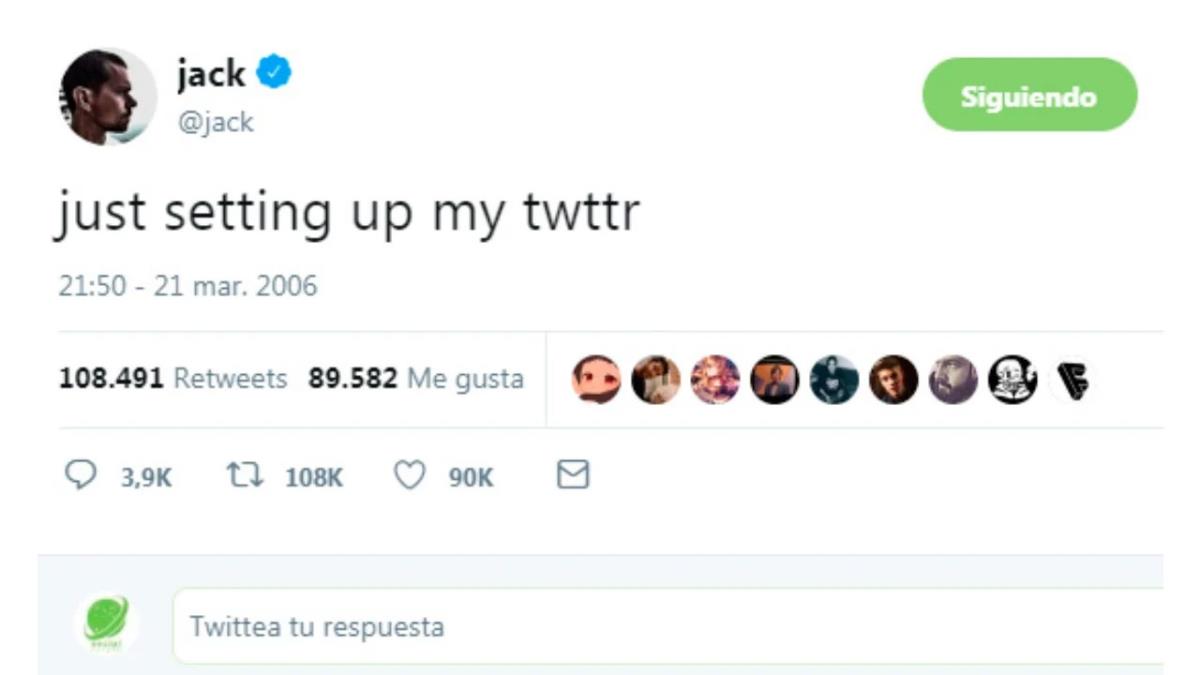
Task: Click the tweet text 'just setting up my twttr'
Action: tap(347, 213)
